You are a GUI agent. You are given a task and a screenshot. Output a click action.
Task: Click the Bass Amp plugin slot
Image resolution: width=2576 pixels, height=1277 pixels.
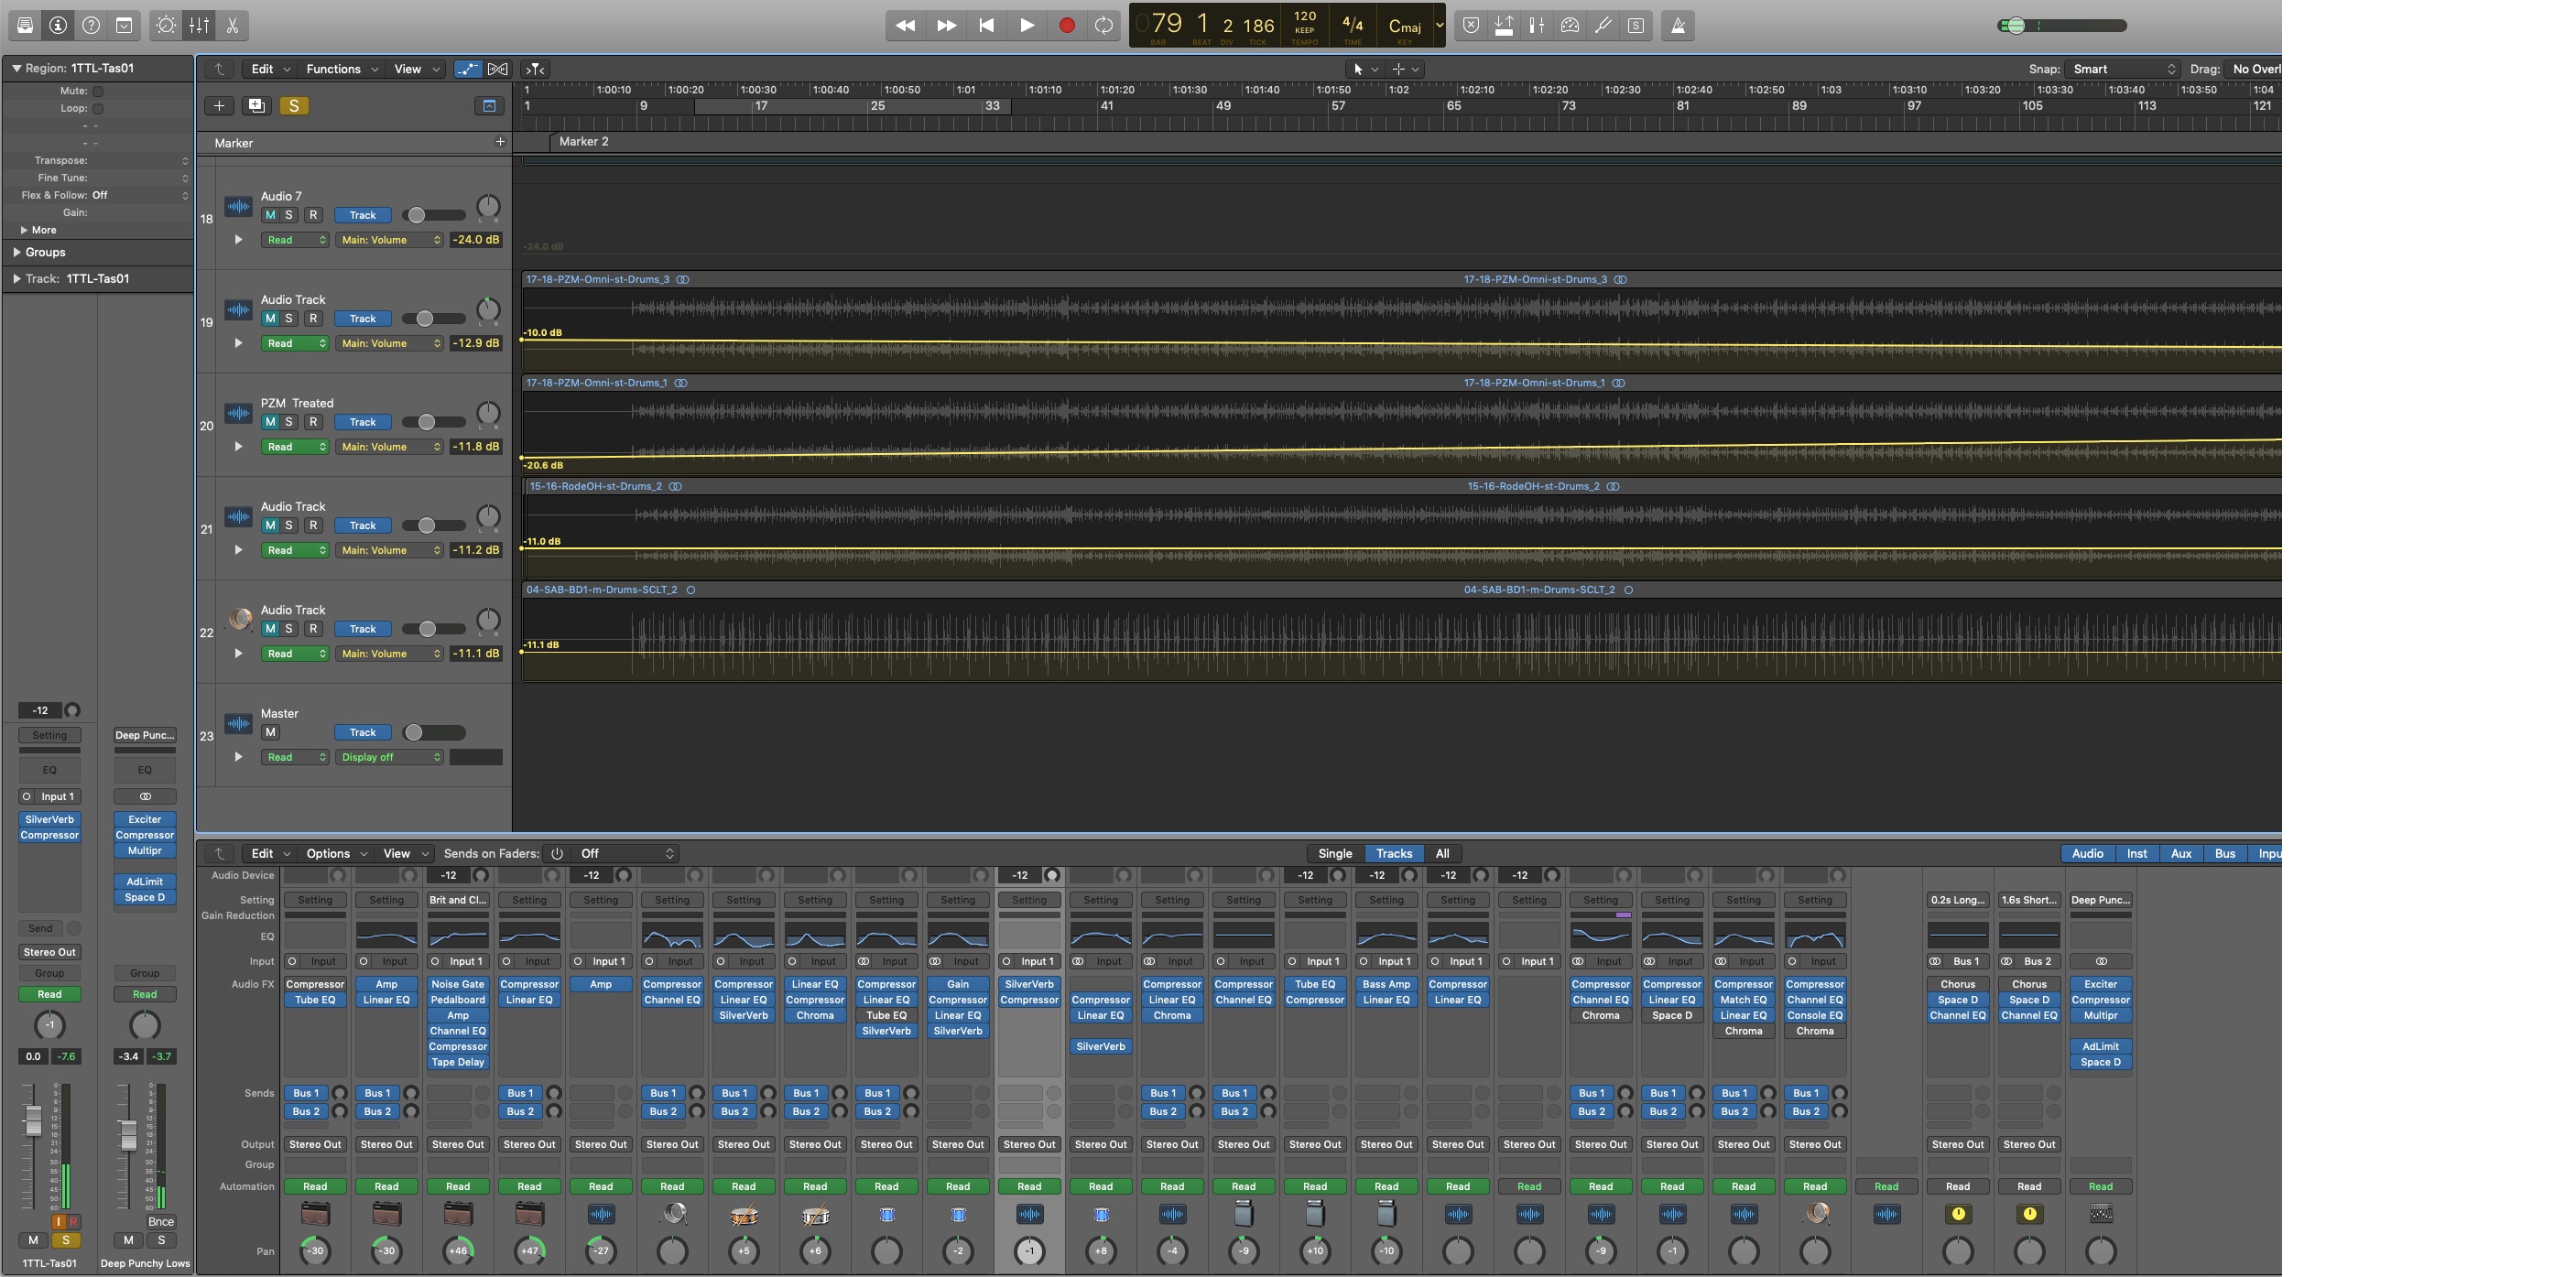(x=1386, y=985)
